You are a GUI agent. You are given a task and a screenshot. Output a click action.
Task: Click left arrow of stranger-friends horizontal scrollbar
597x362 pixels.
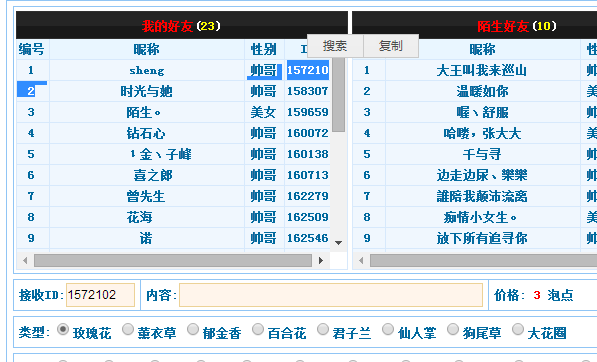tap(361, 261)
